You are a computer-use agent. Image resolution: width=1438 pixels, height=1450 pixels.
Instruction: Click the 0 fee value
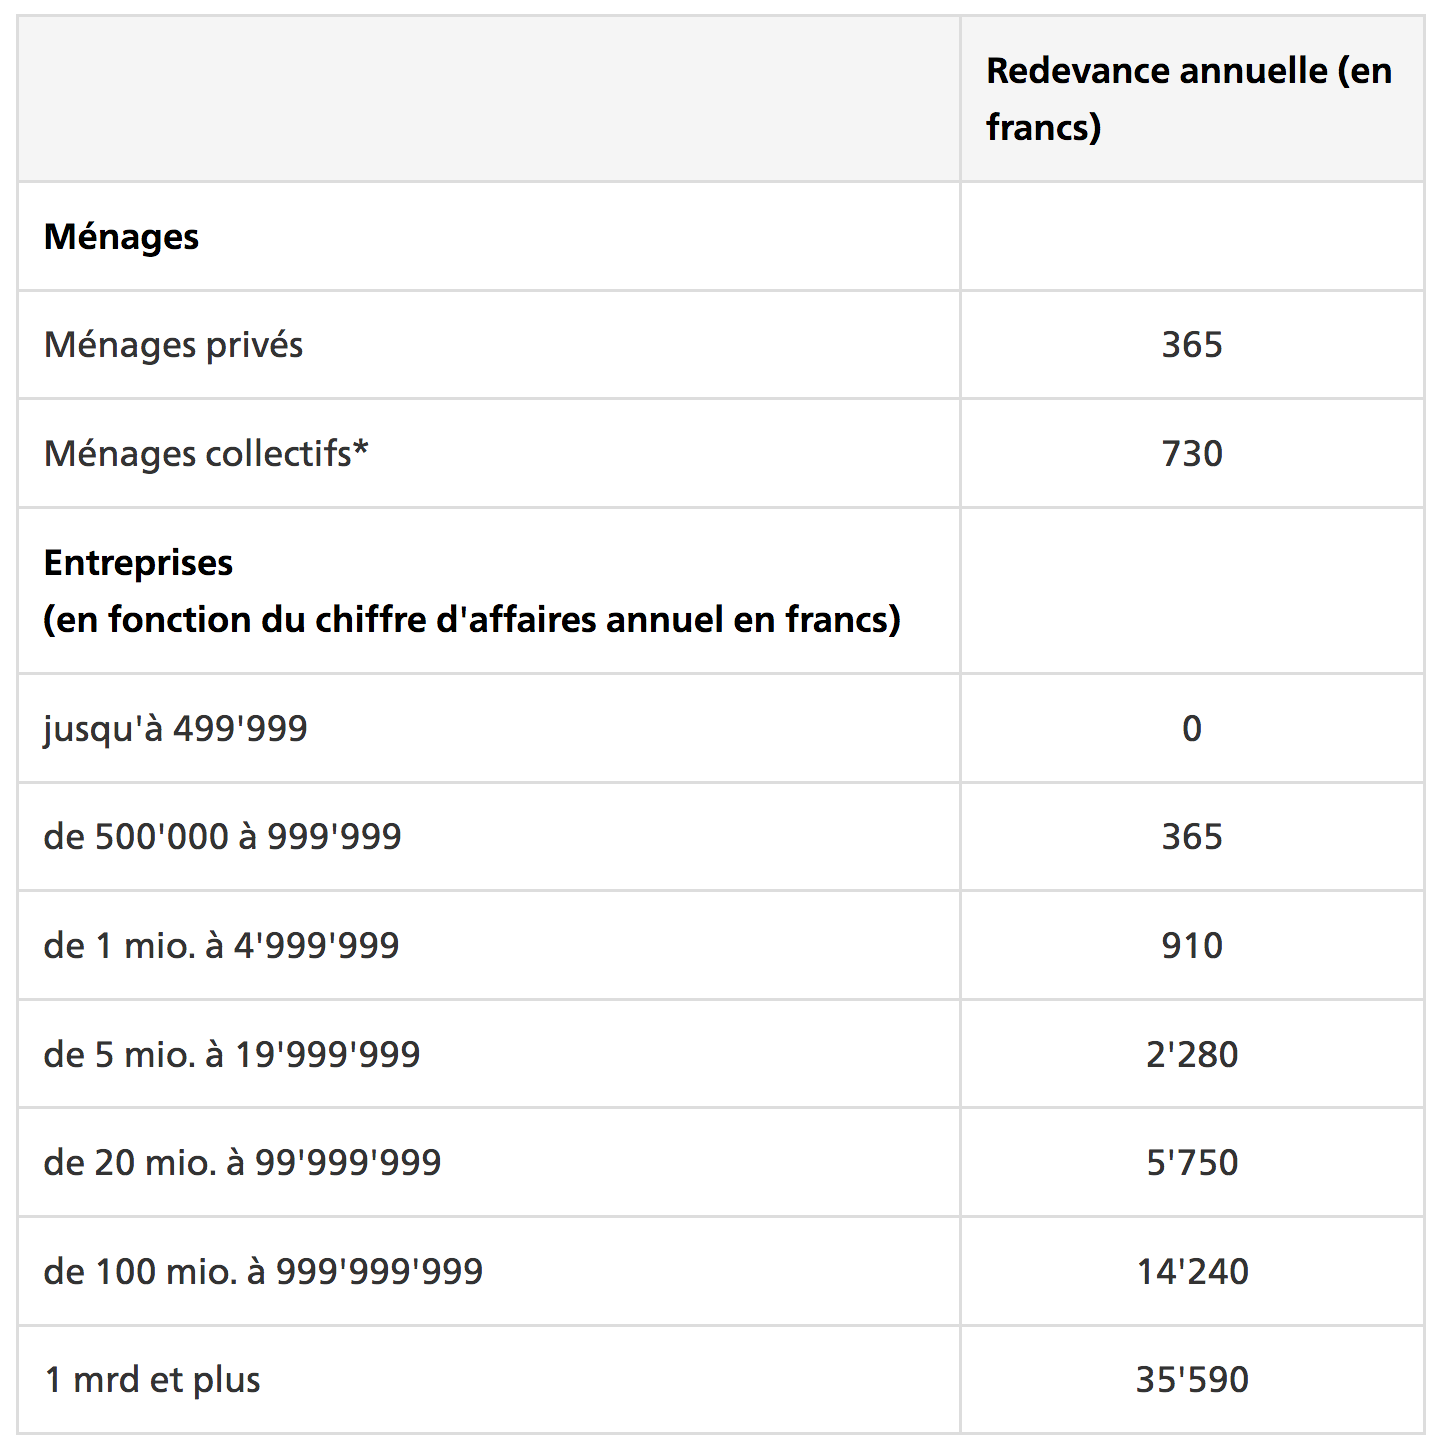coord(1191,729)
